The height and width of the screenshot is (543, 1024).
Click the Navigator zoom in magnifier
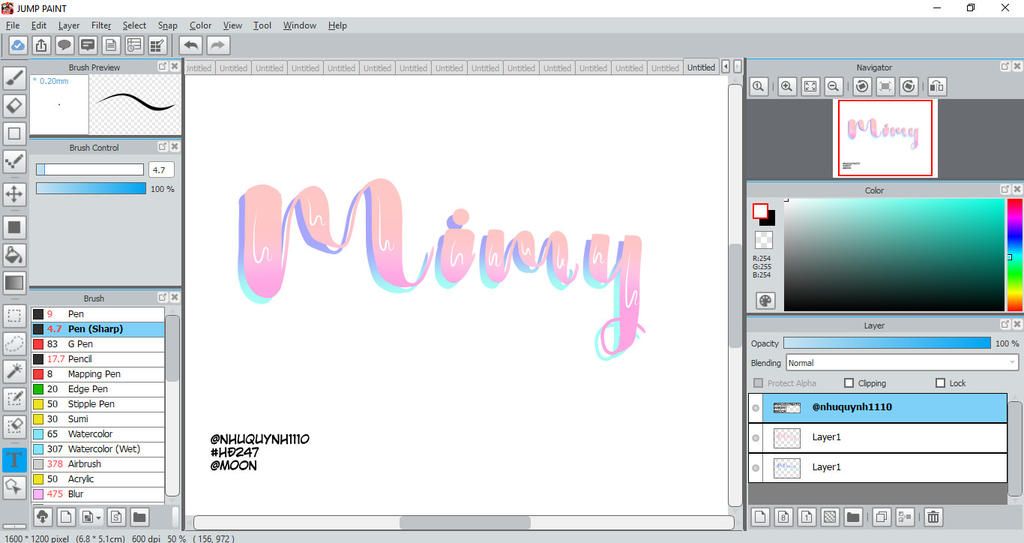point(786,86)
